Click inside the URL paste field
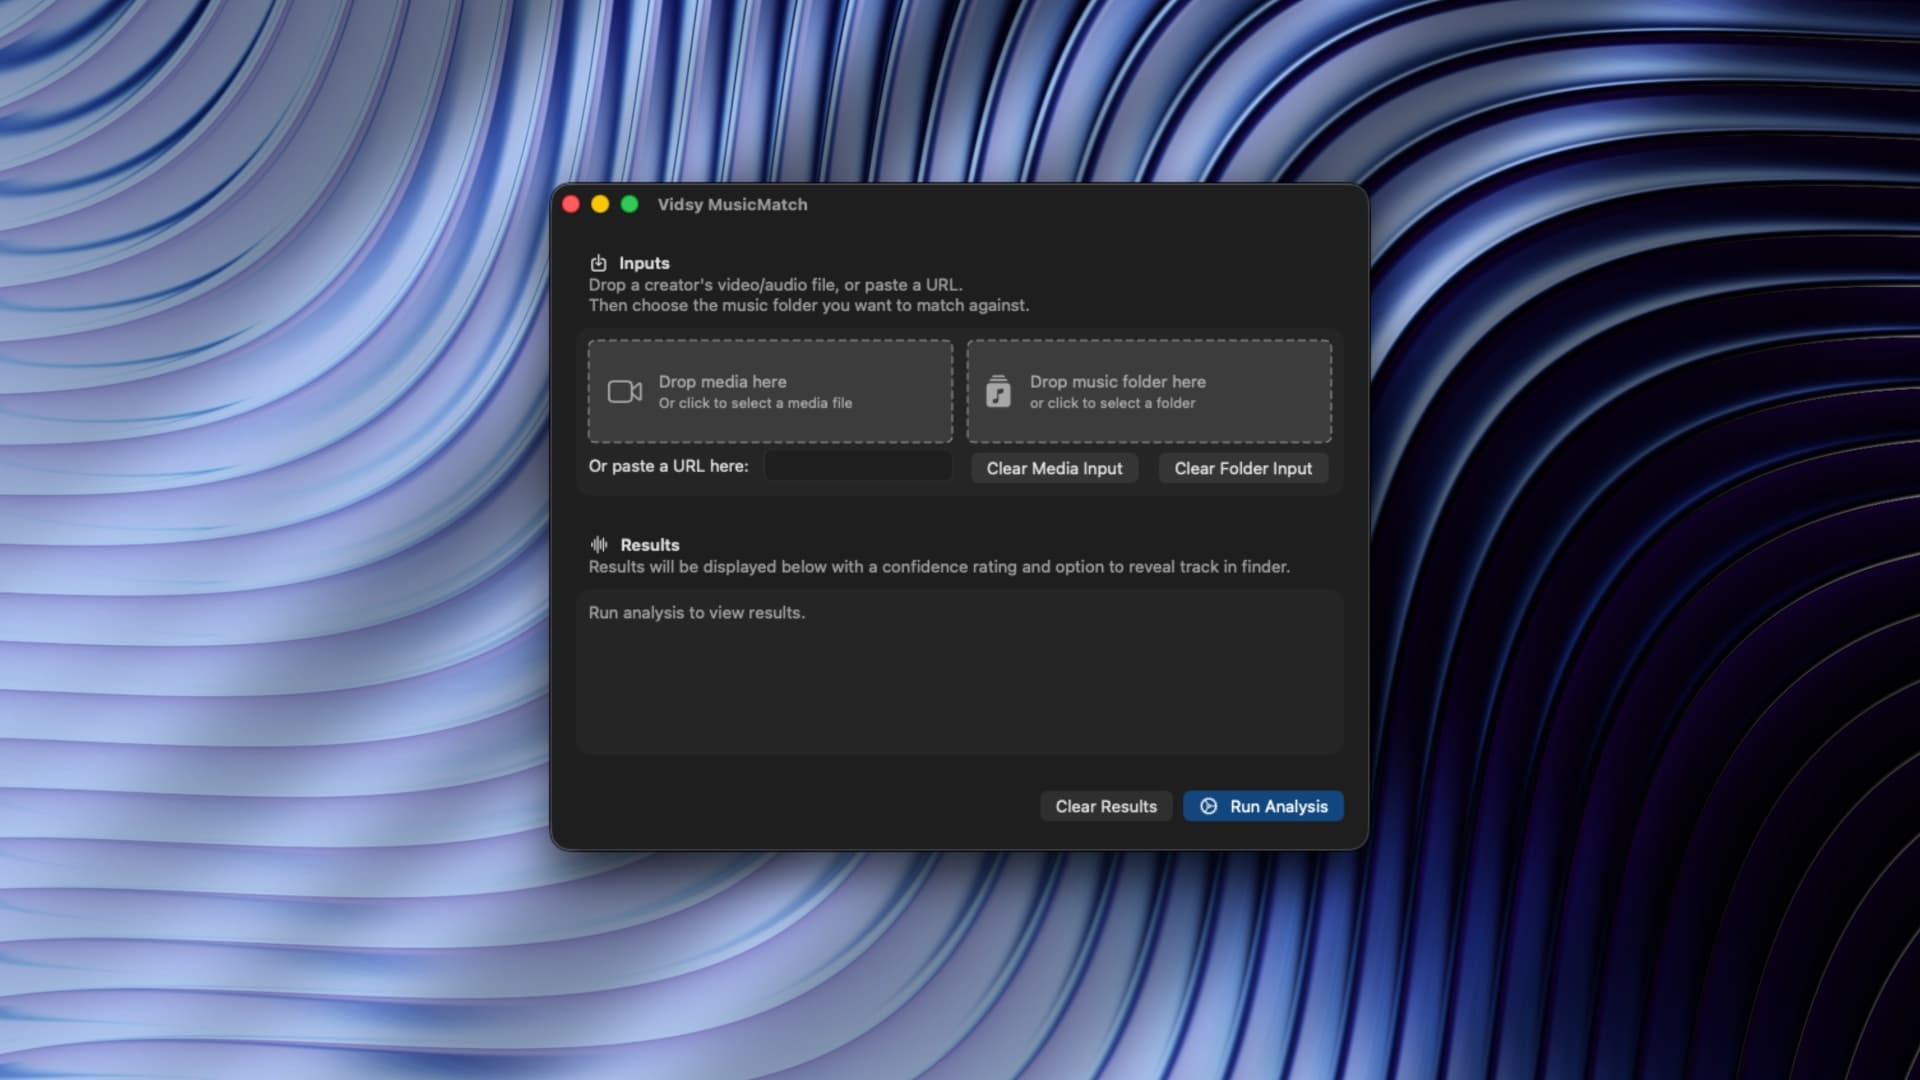 click(x=857, y=465)
